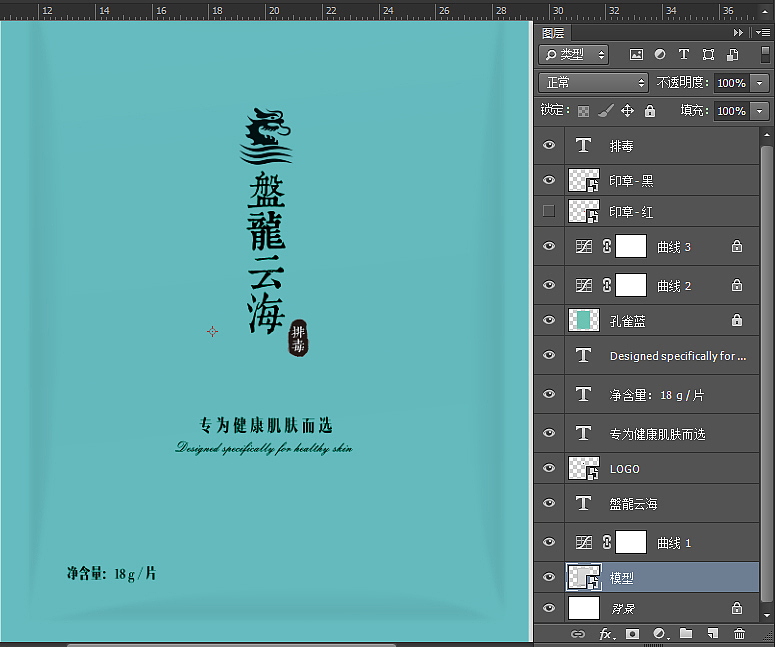Select the 净含量: 18 g / 片 layer name
Screen dimensions: 775x647
pos(657,395)
